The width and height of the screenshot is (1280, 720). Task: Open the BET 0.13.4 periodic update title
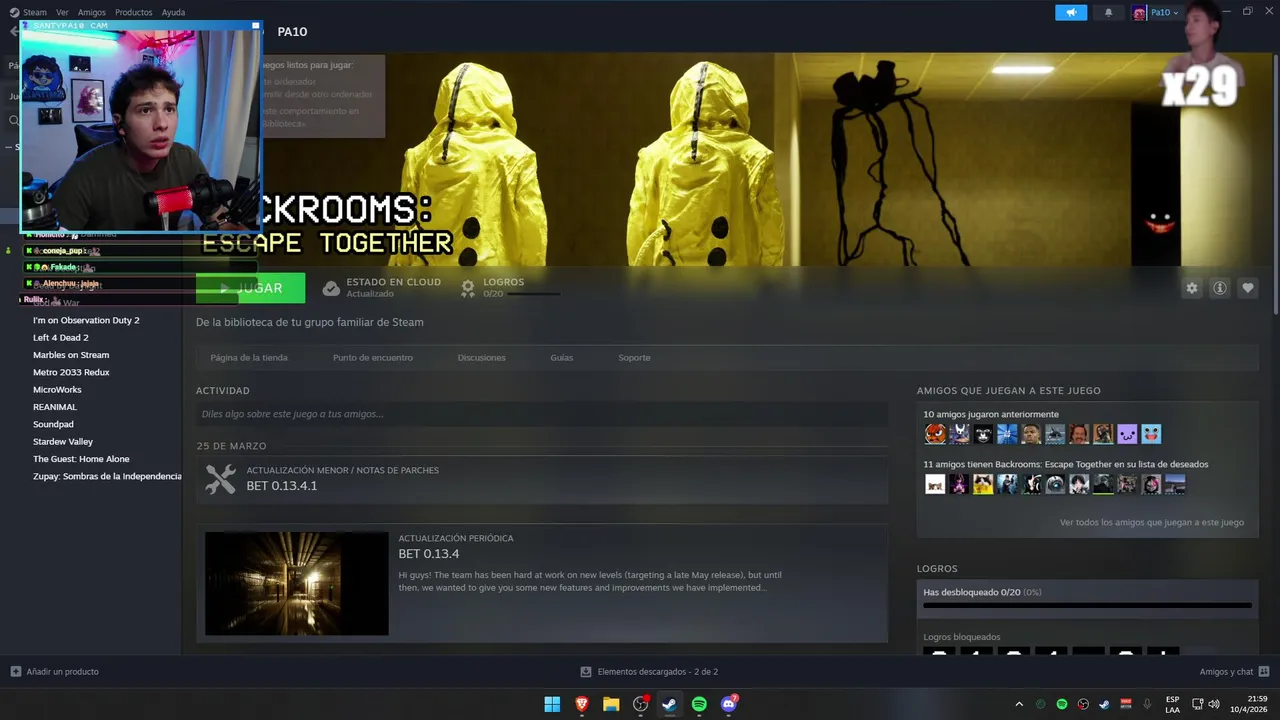[429, 554]
